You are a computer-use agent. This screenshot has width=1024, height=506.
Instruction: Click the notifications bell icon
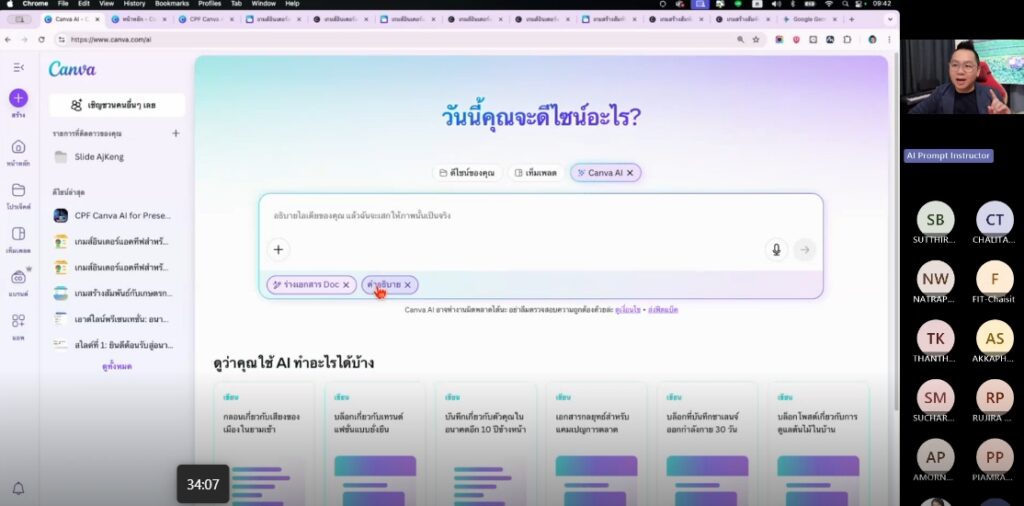pyautogui.click(x=18, y=488)
